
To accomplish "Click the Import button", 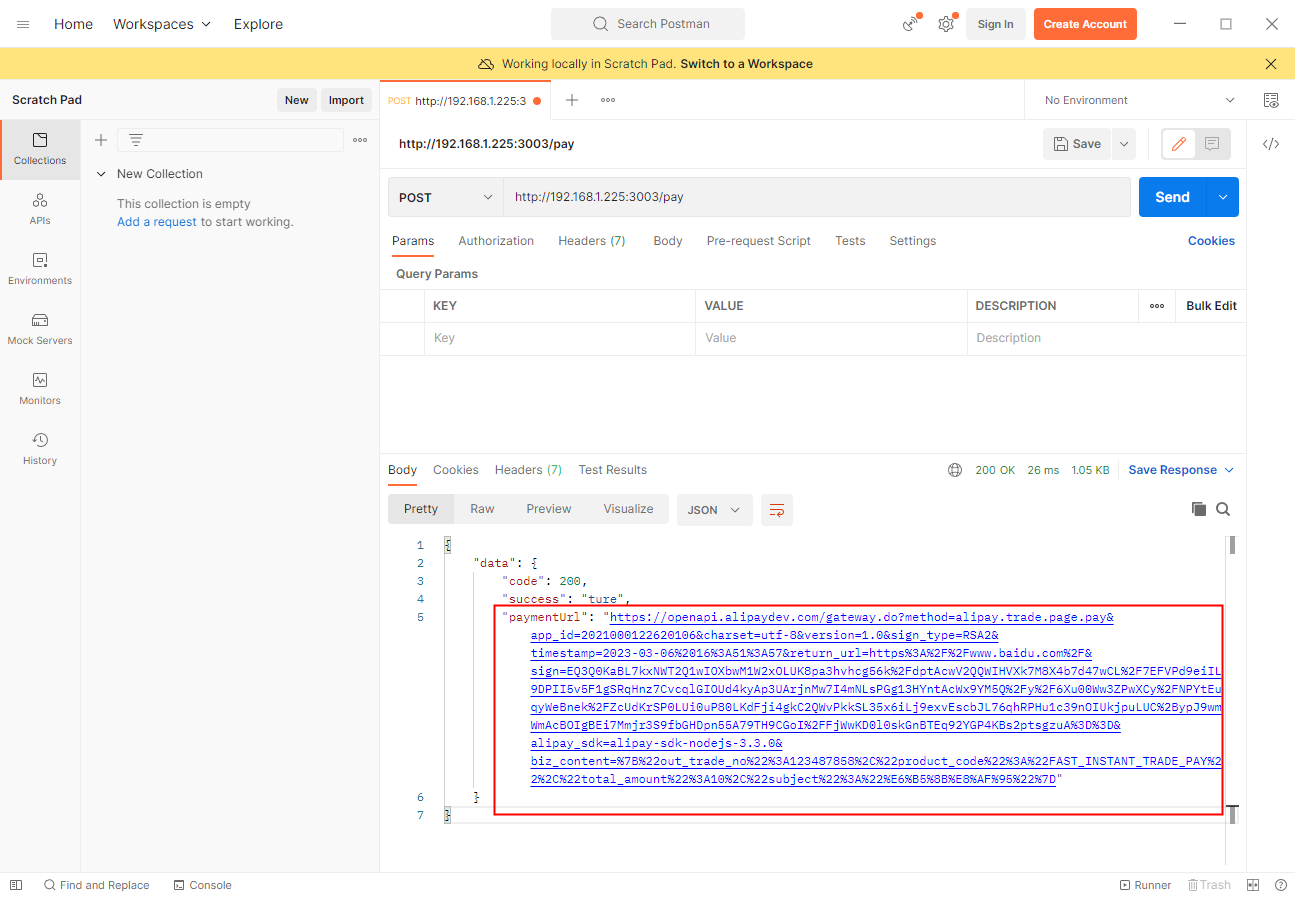I will [346, 100].
